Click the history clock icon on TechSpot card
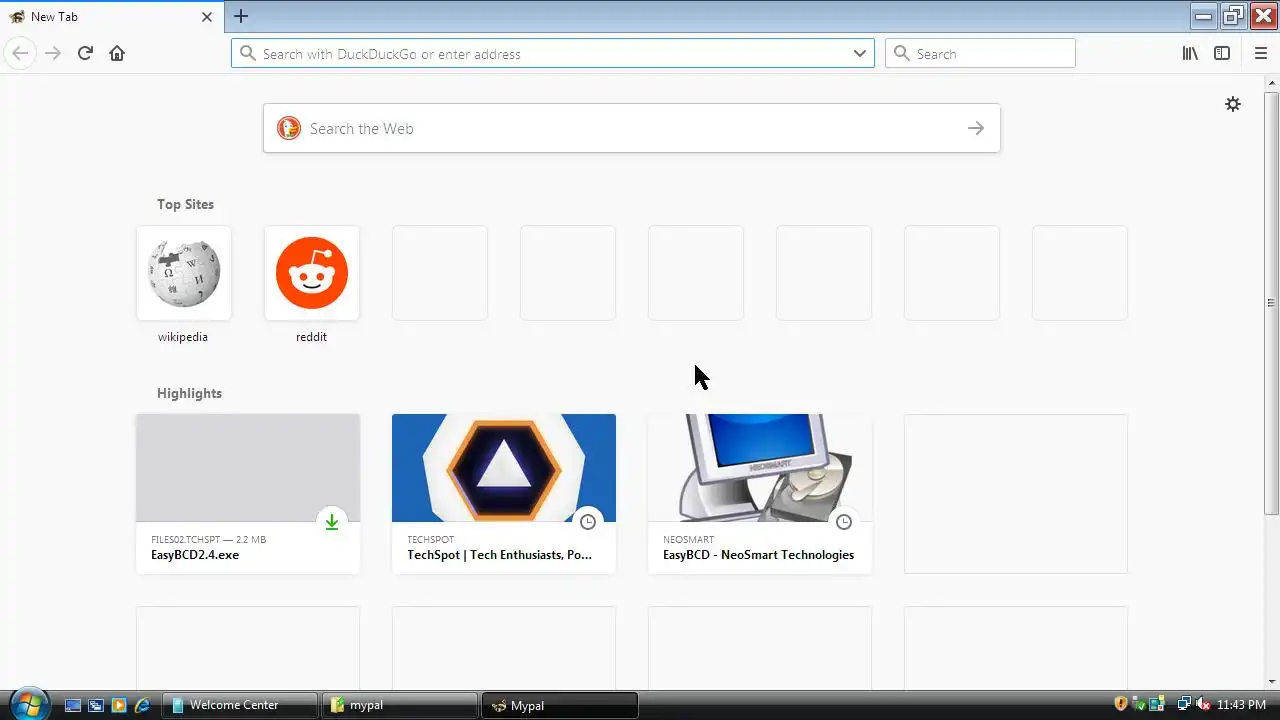Image resolution: width=1280 pixels, height=720 pixels. click(588, 521)
